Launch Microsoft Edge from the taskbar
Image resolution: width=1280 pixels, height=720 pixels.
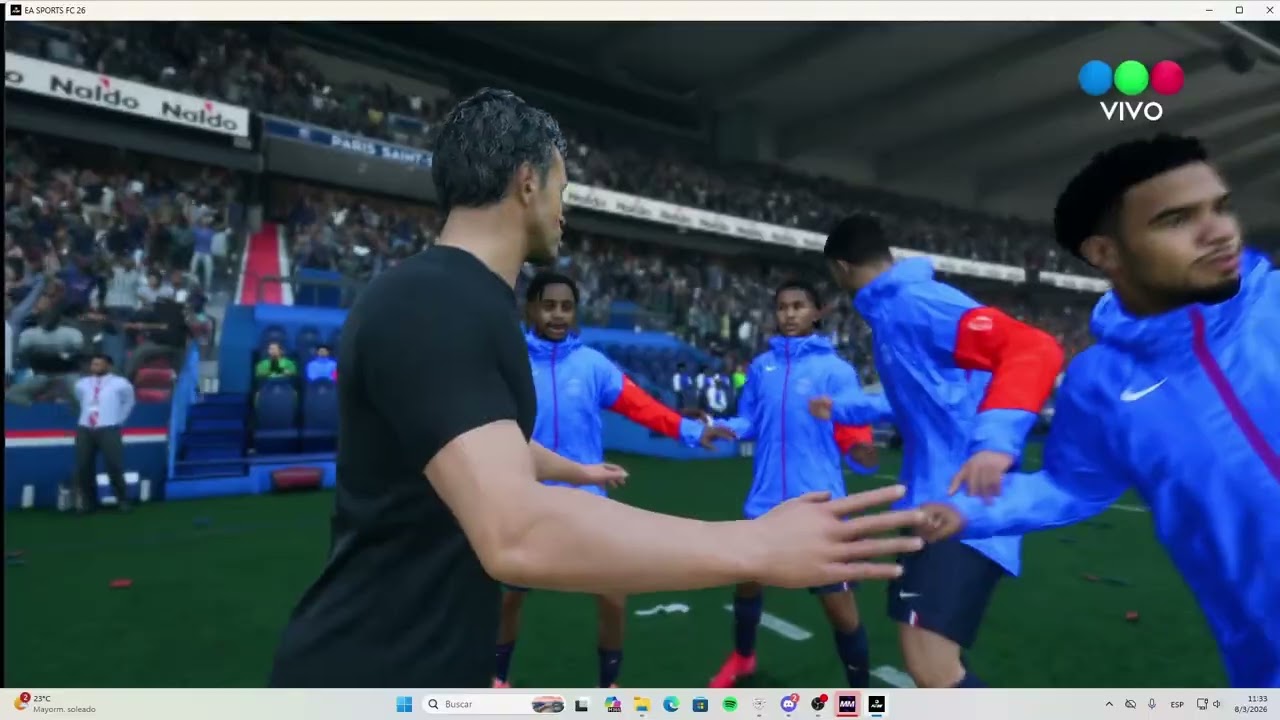[x=671, y=704]
